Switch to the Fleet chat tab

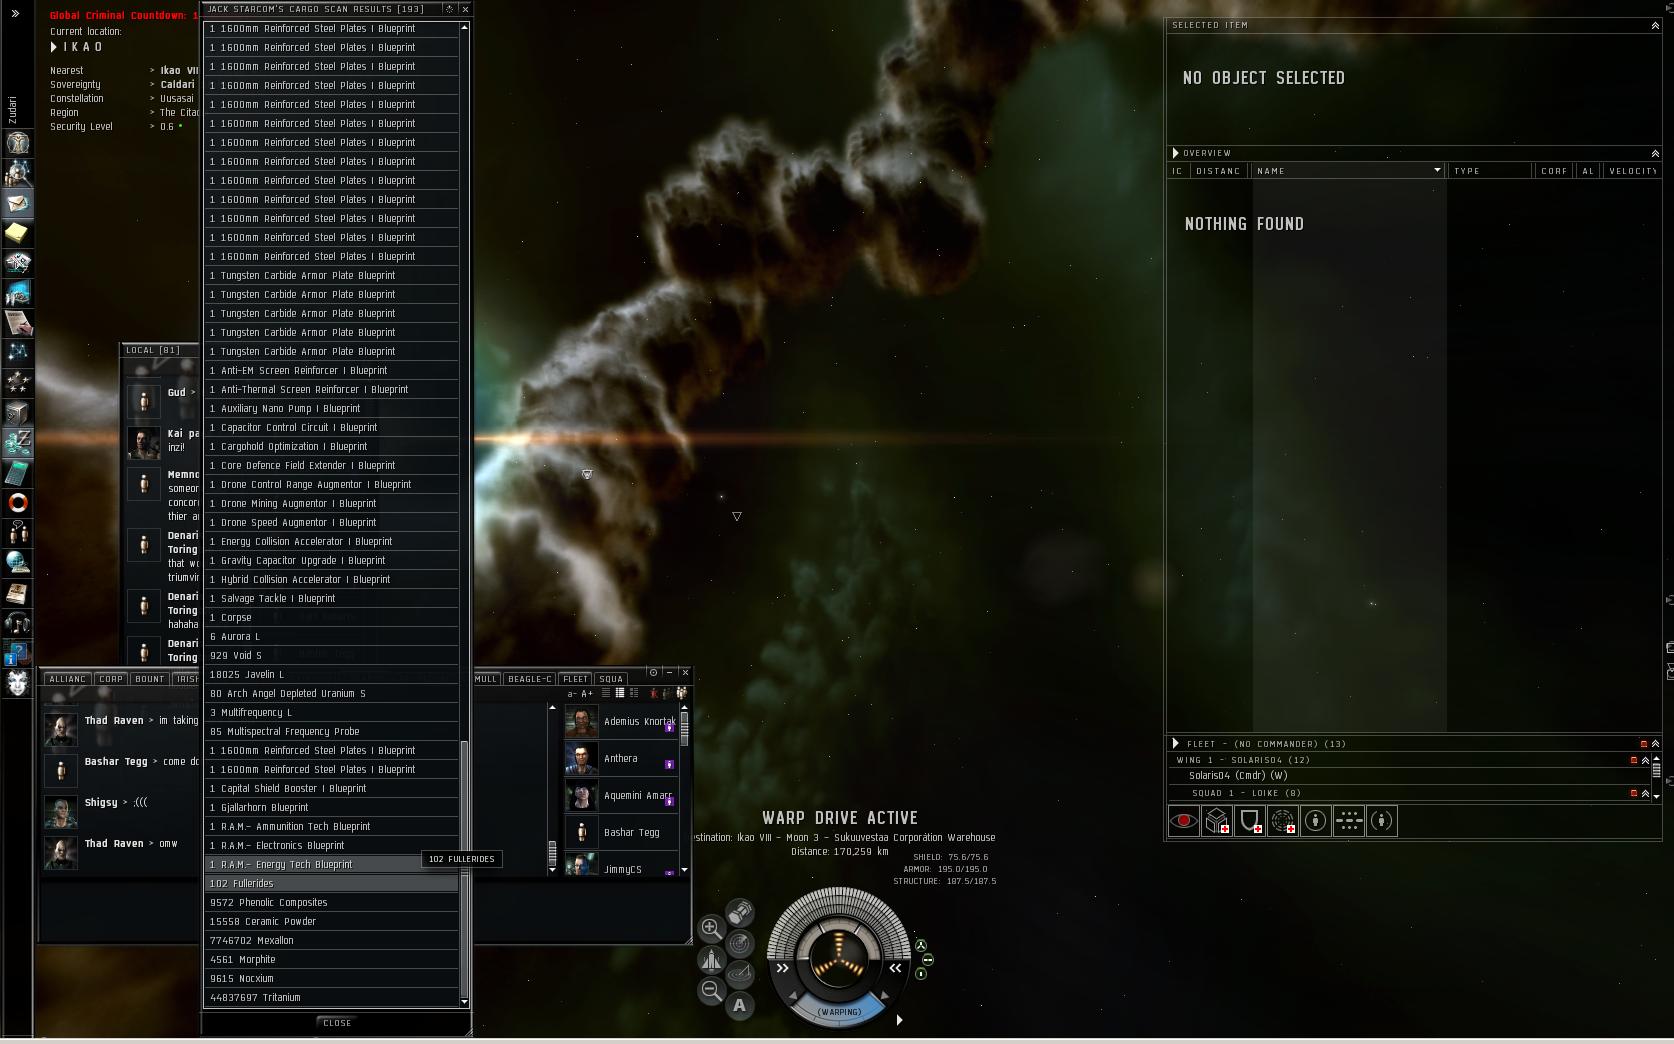click(x=576, y=679)
